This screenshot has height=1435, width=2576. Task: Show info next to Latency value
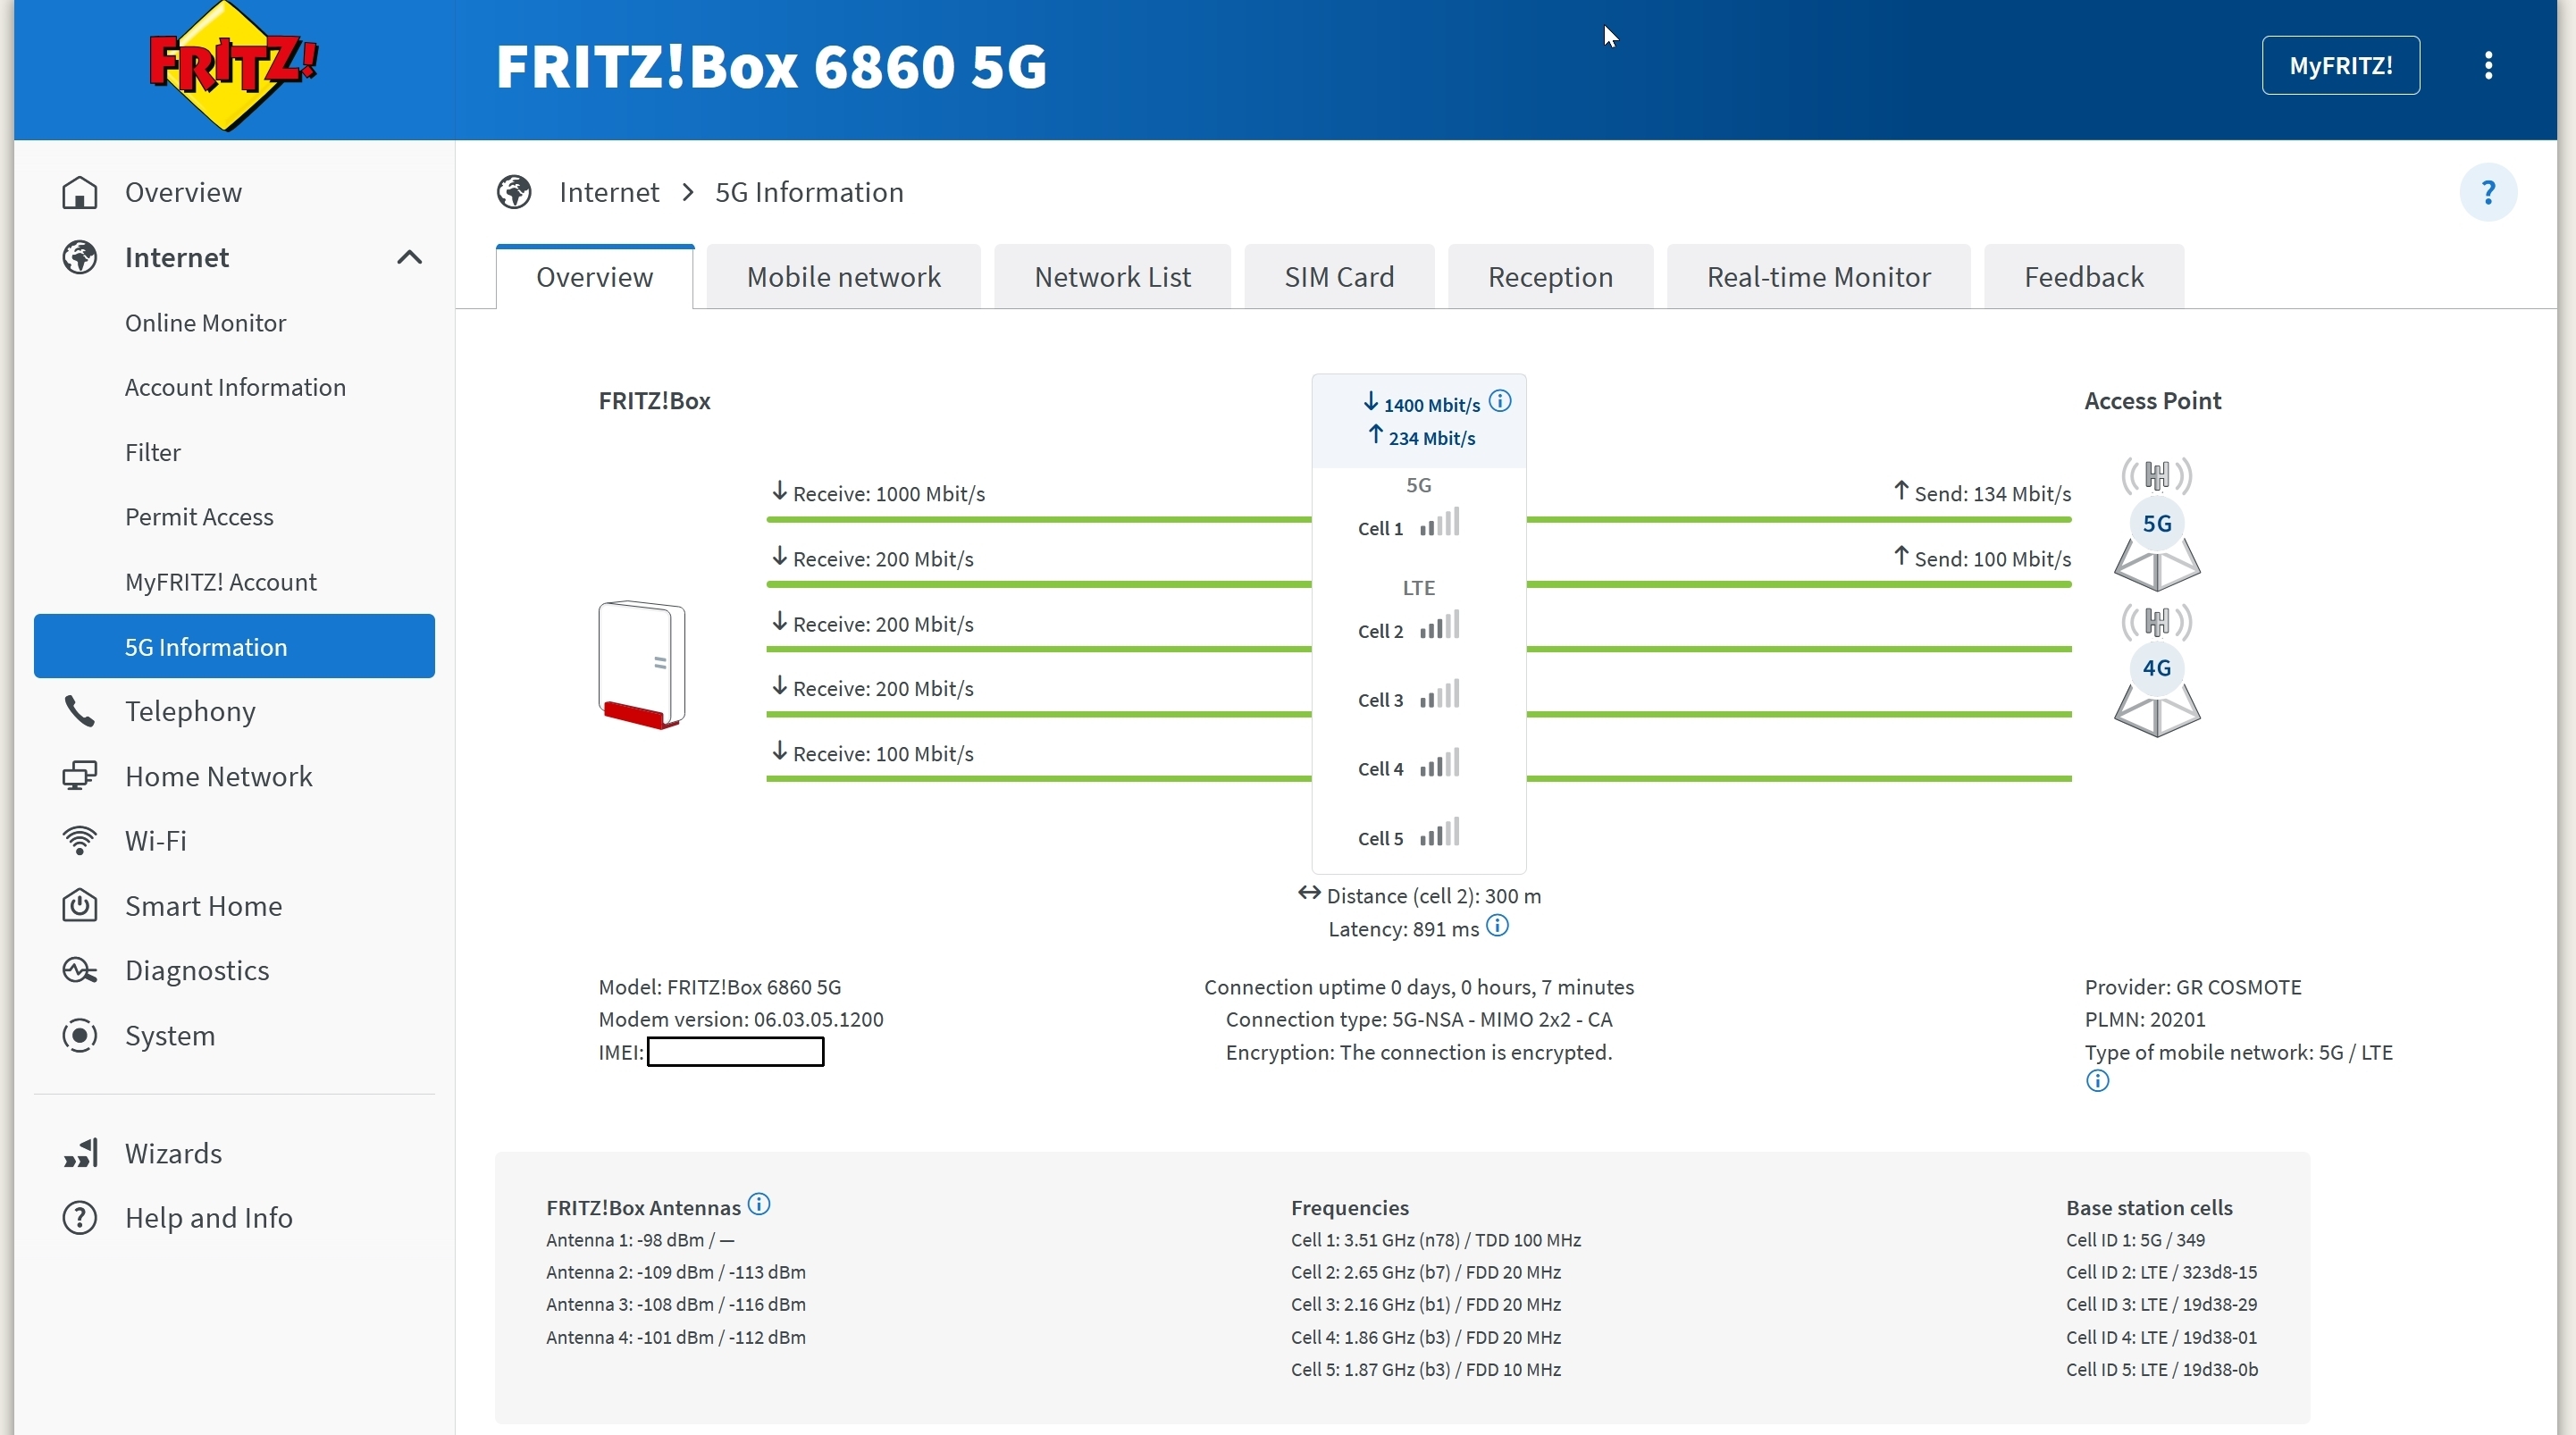[1497, 926]
